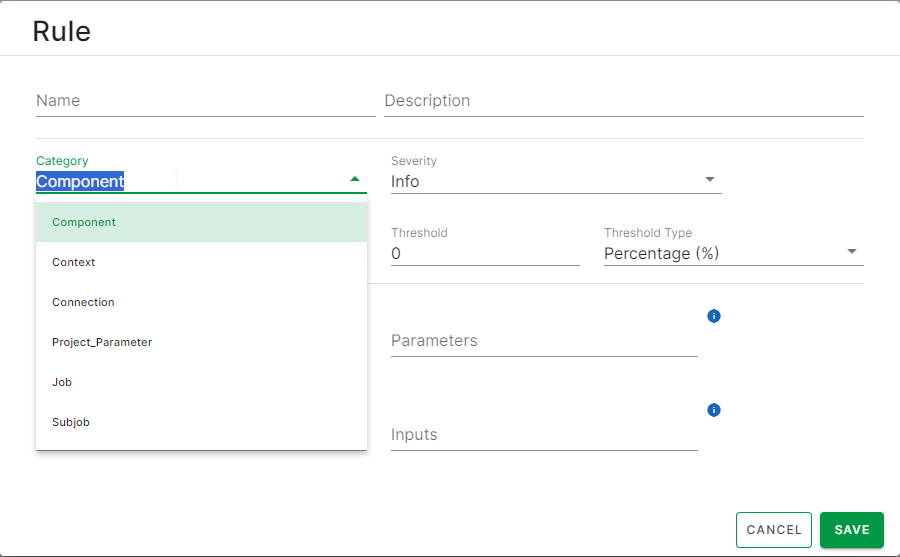Expand the Threshold Type Percentage dropdown
This screenshot has height=557, width=900.
[x=732, y=253]
